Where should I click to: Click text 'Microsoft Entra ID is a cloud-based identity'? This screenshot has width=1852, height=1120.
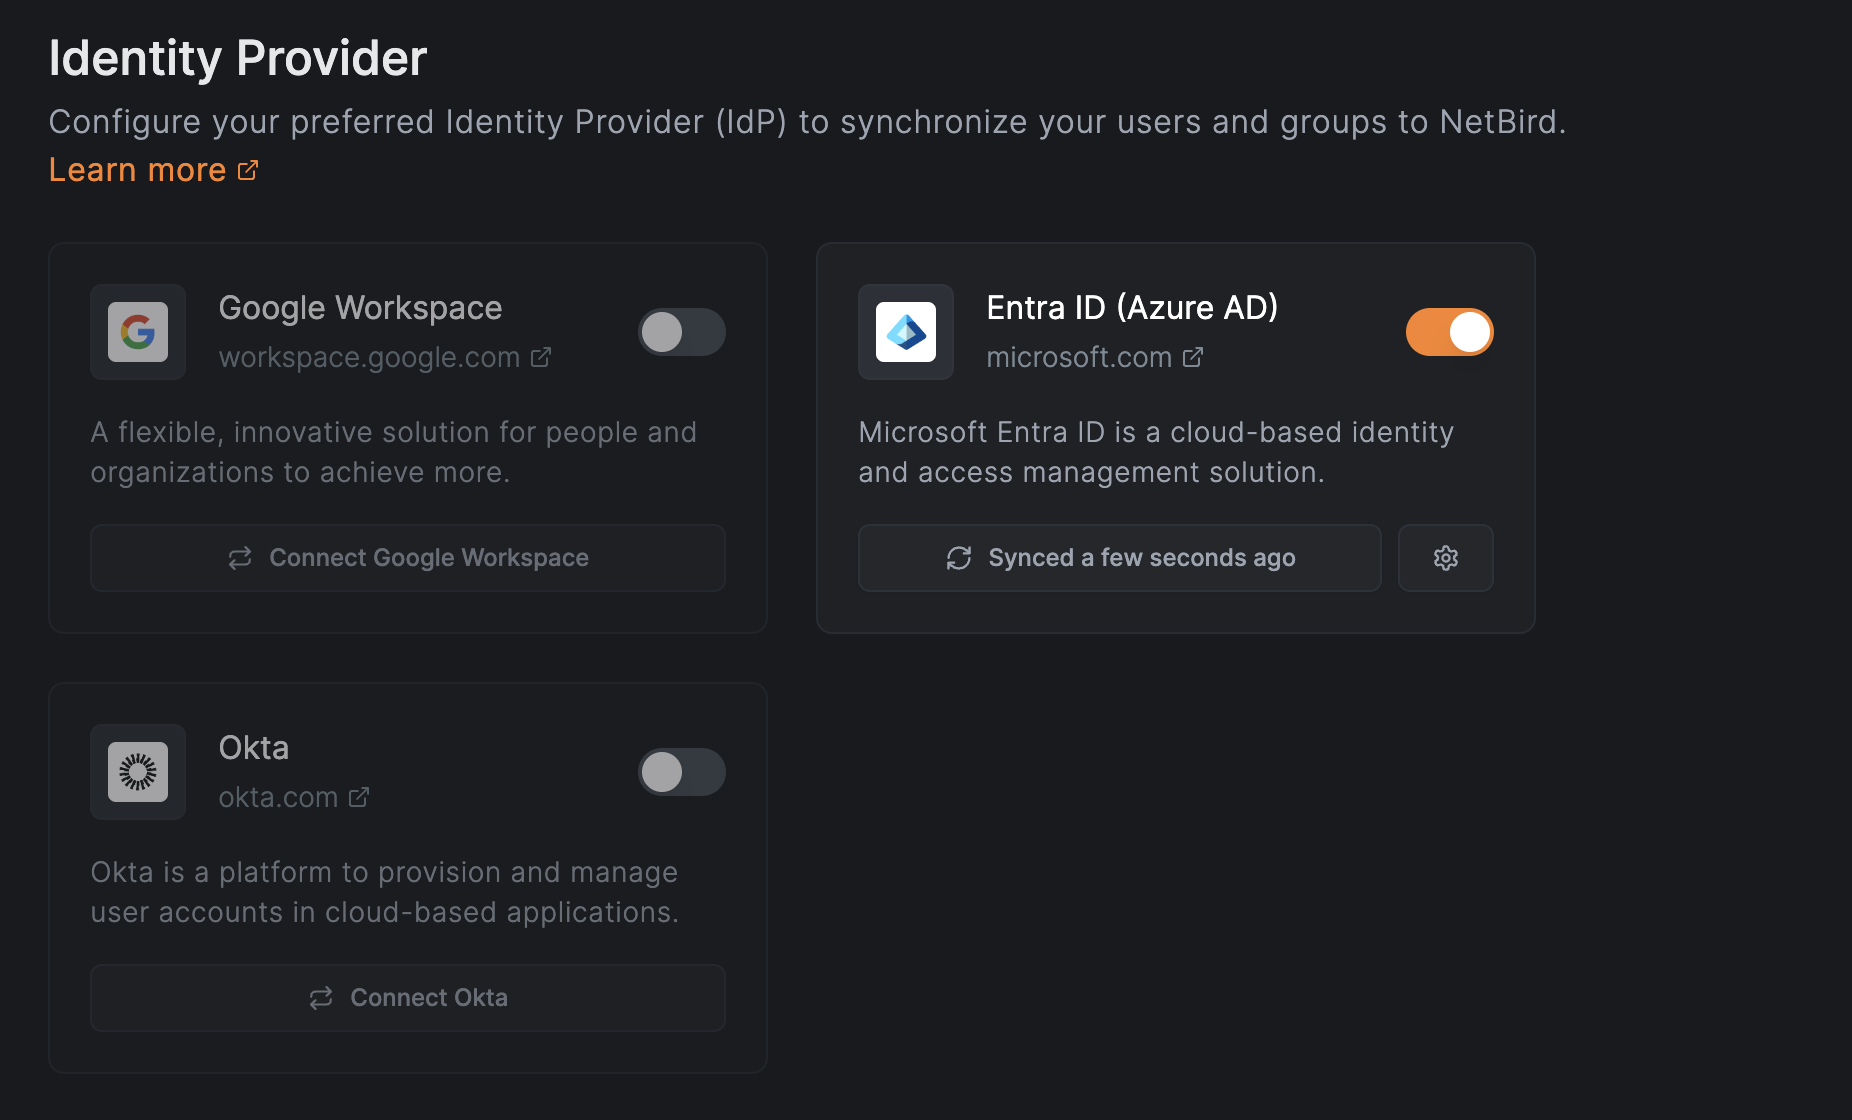[x=1156, y=432]
